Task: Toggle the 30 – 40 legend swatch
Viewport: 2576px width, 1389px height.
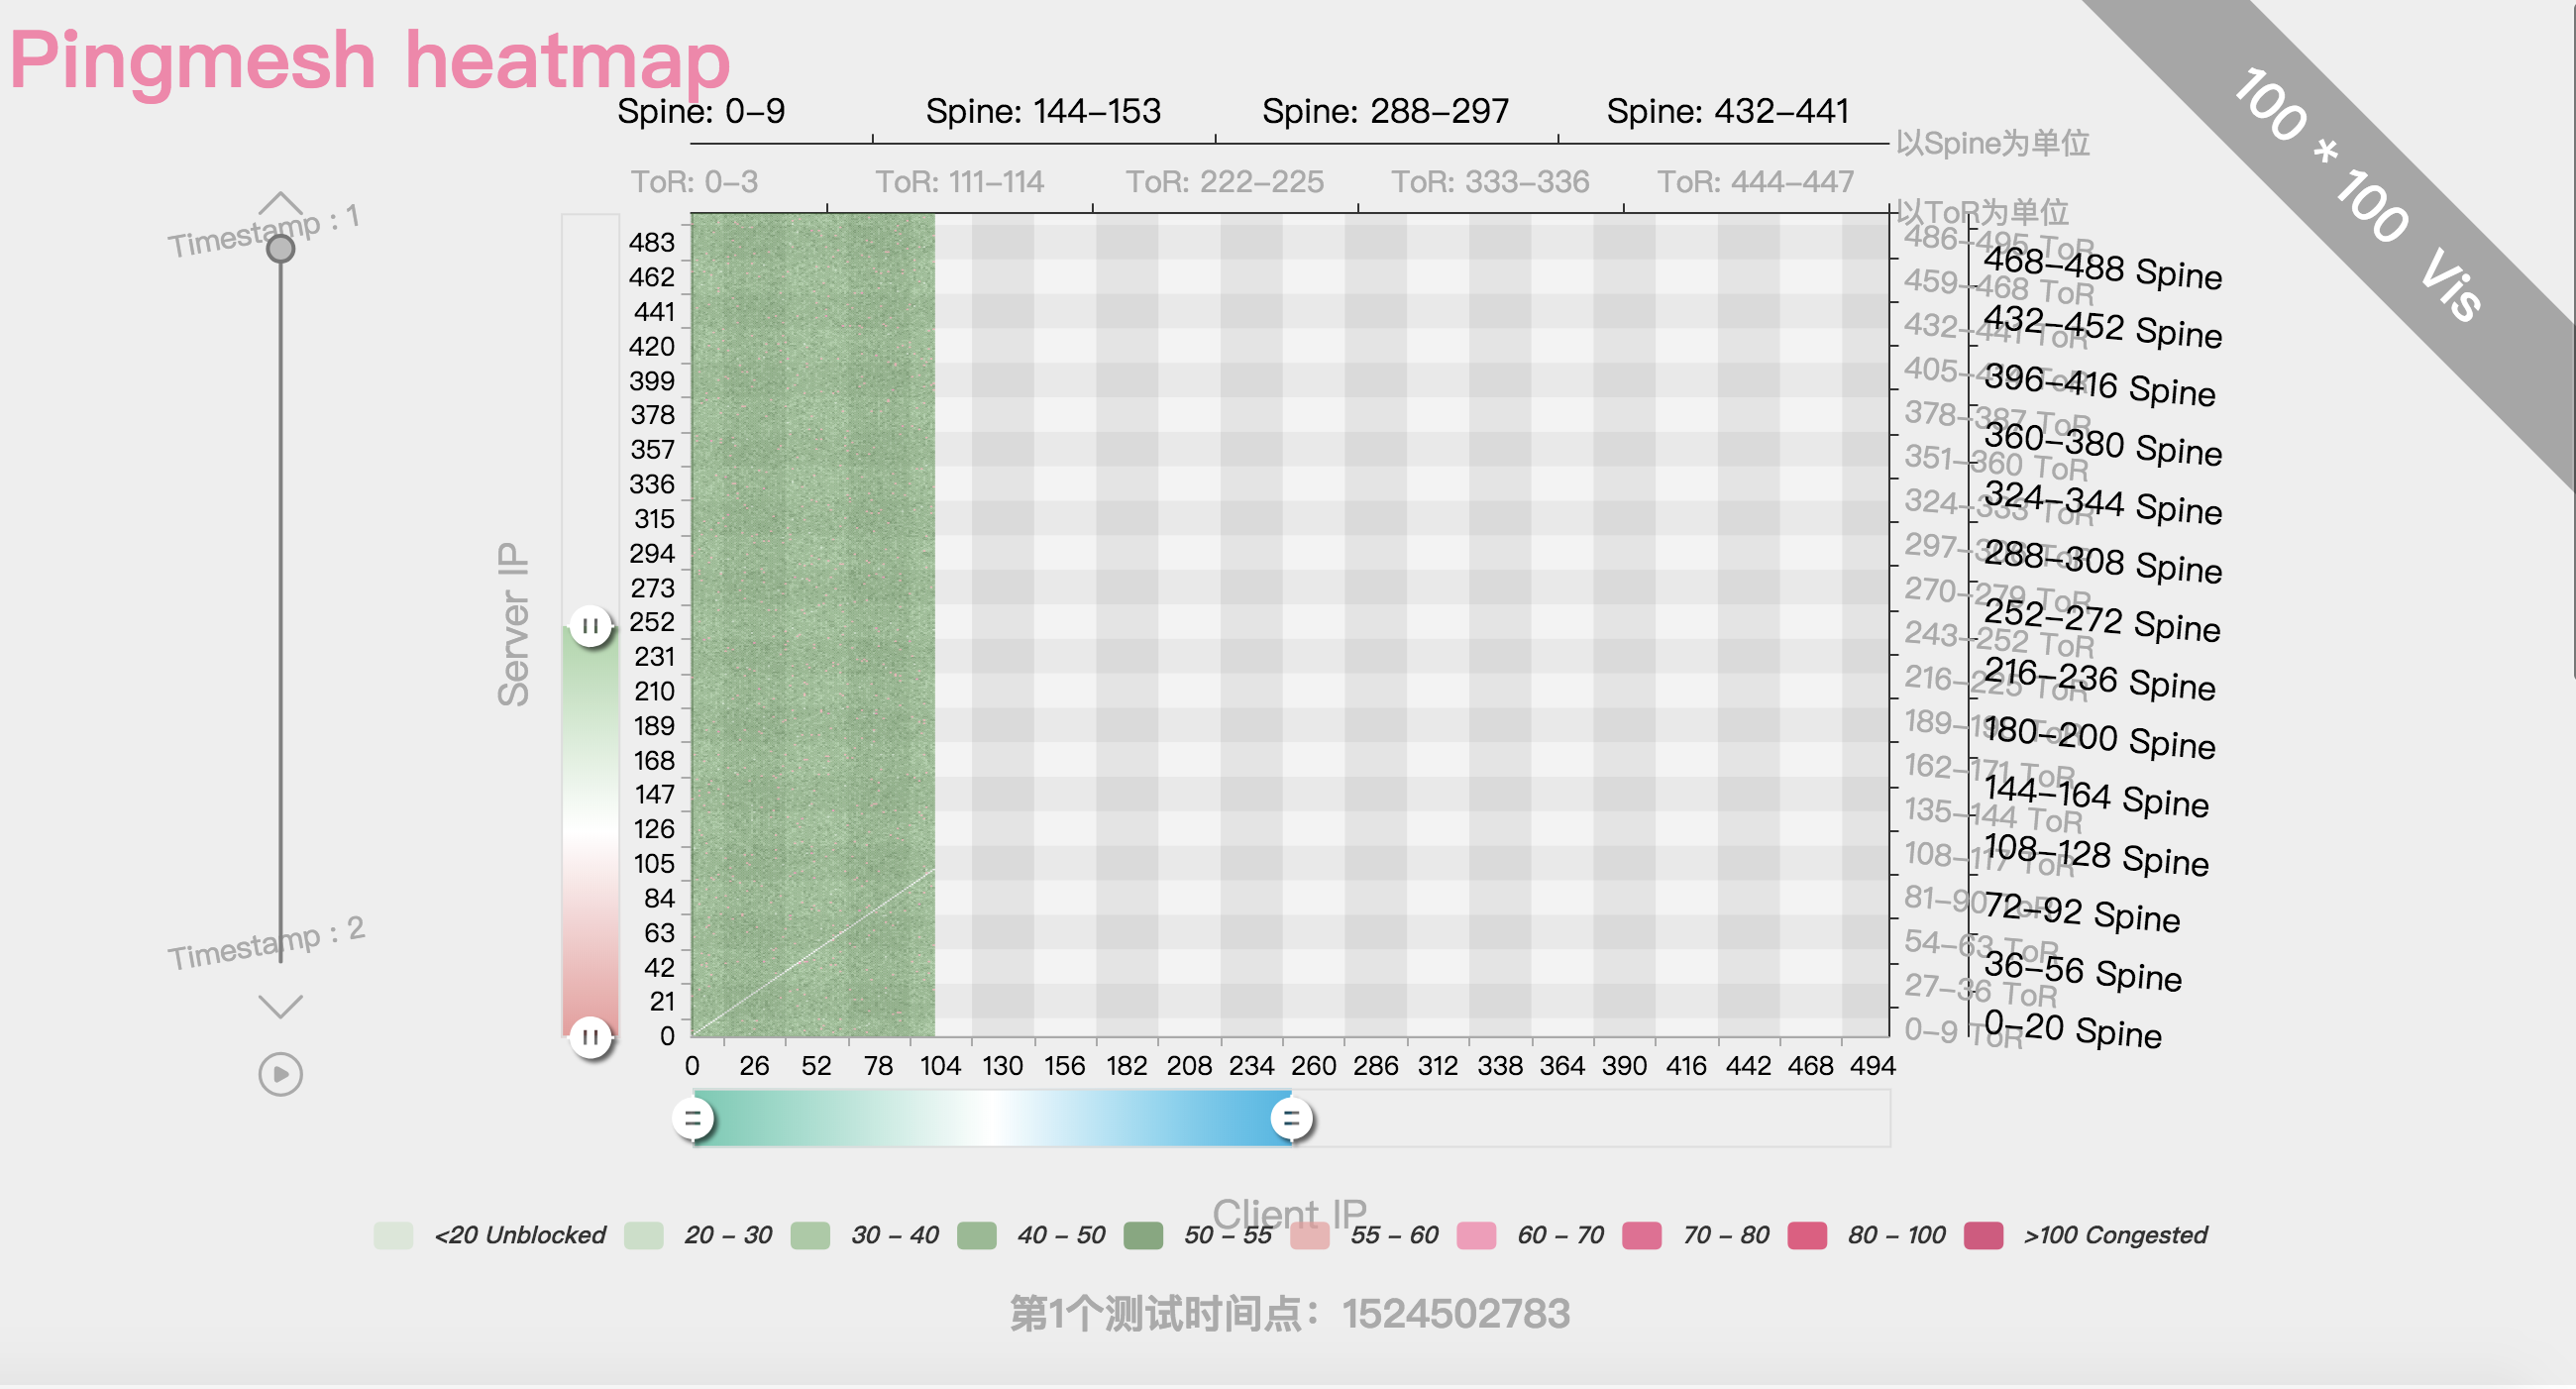Action: [810, 1236]
